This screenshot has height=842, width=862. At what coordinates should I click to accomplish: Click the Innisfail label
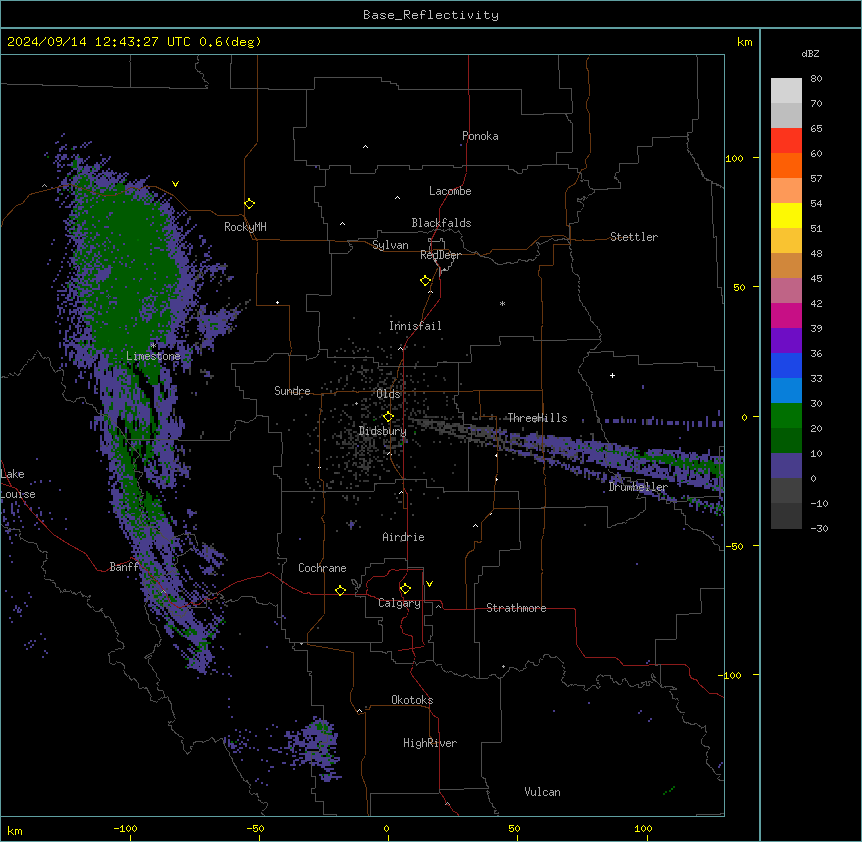pos(415,326)
